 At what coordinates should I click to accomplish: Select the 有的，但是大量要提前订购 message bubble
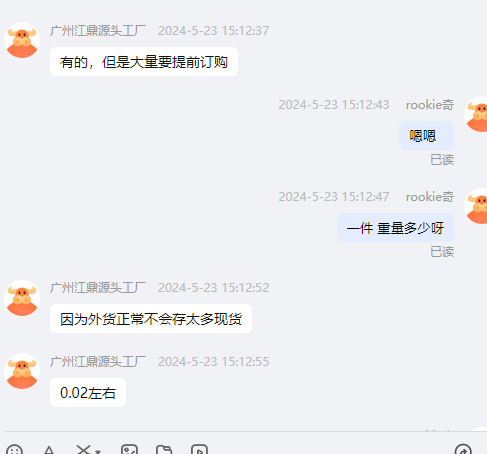(x=144, y=62)
